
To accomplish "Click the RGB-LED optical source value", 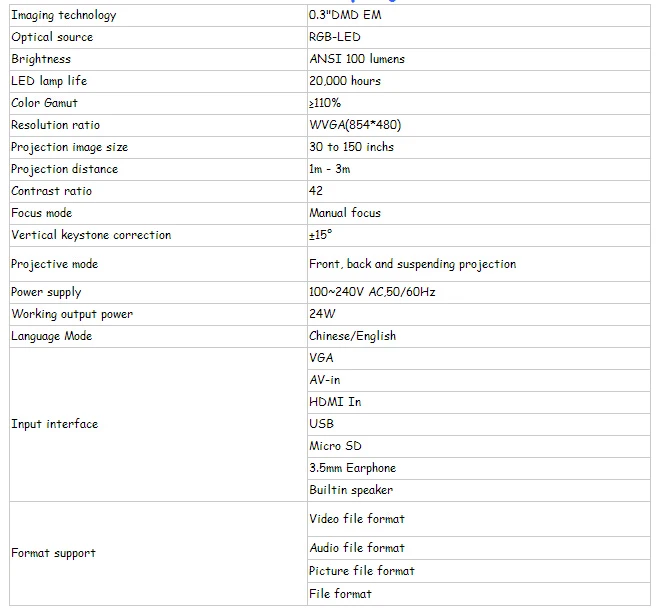I will (334, 37).
